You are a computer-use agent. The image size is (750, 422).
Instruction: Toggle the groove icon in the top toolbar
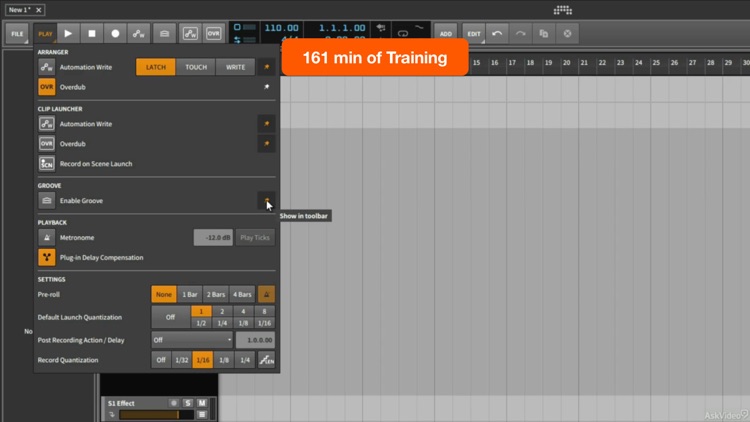point(165,33)
